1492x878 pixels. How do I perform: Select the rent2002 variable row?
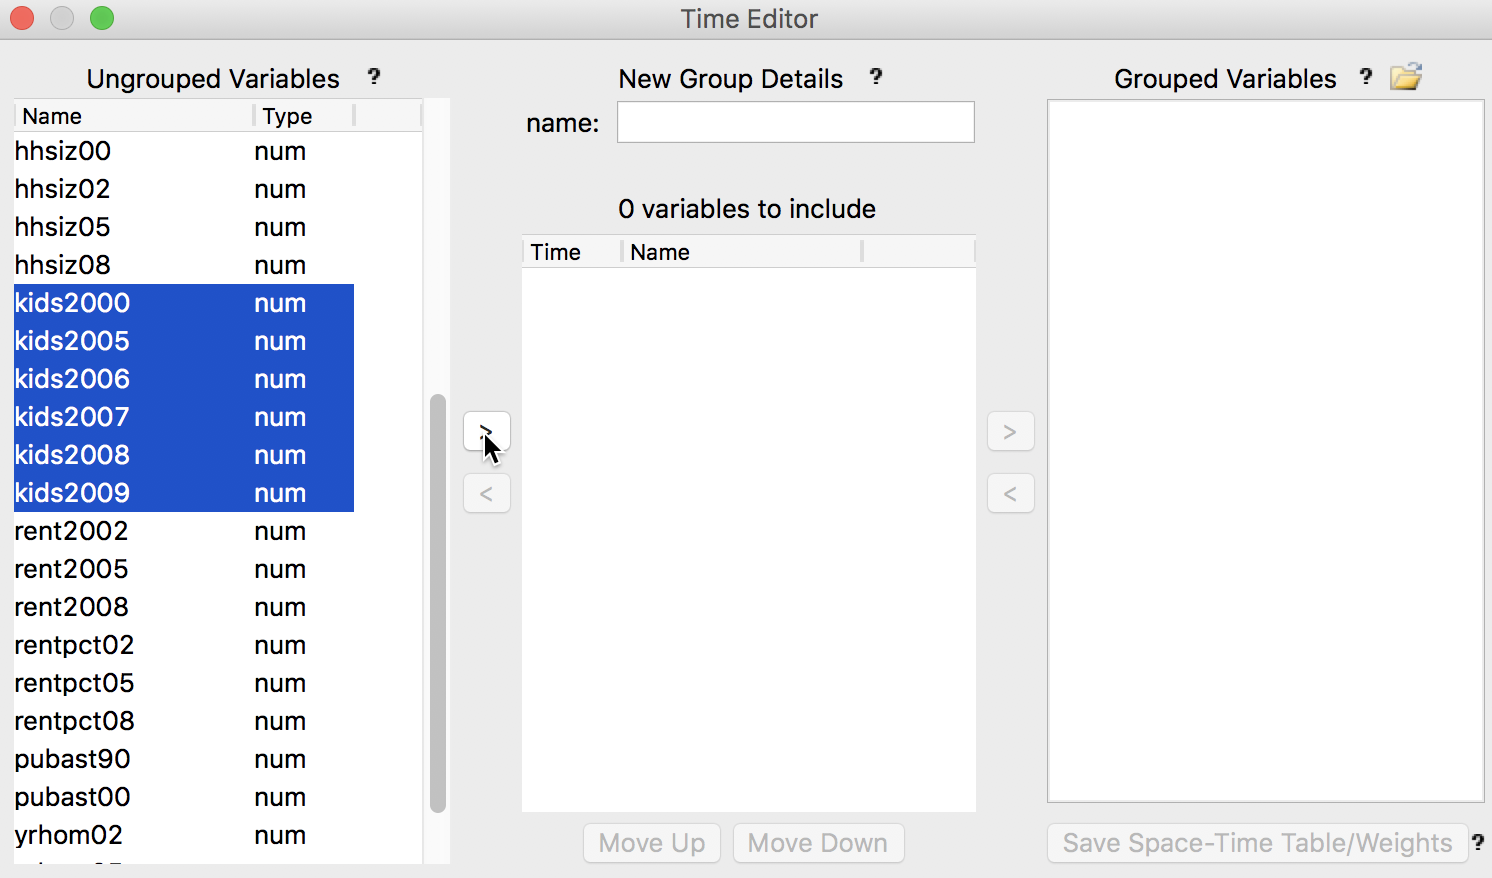(x=184, y=531)
